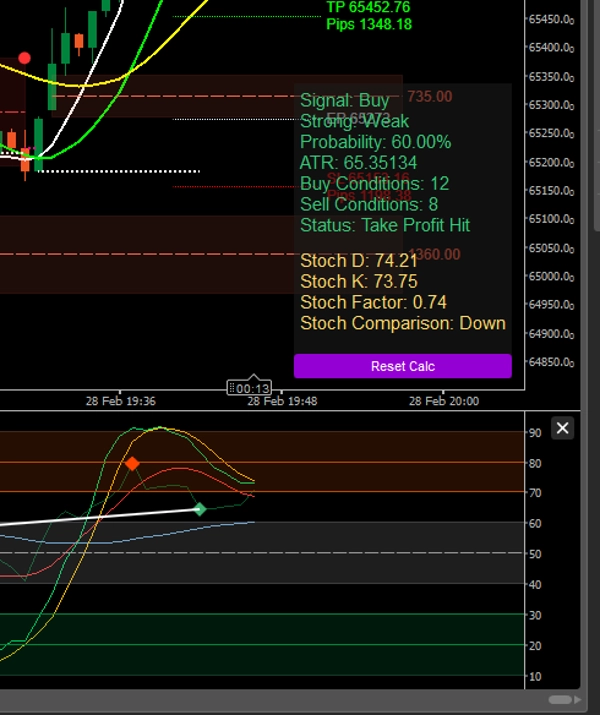
Task: Click the 735.00 zone label
Action: click(x=429, y=96)
